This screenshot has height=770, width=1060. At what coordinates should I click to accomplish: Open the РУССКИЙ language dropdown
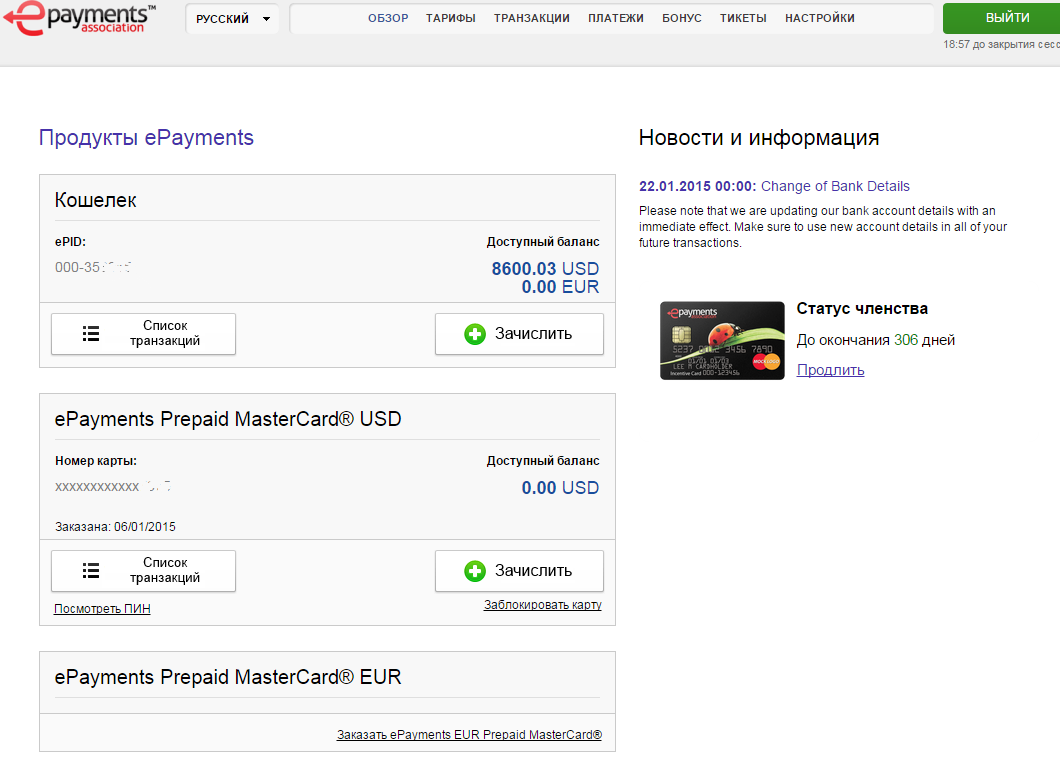click(x=232, y=19)
